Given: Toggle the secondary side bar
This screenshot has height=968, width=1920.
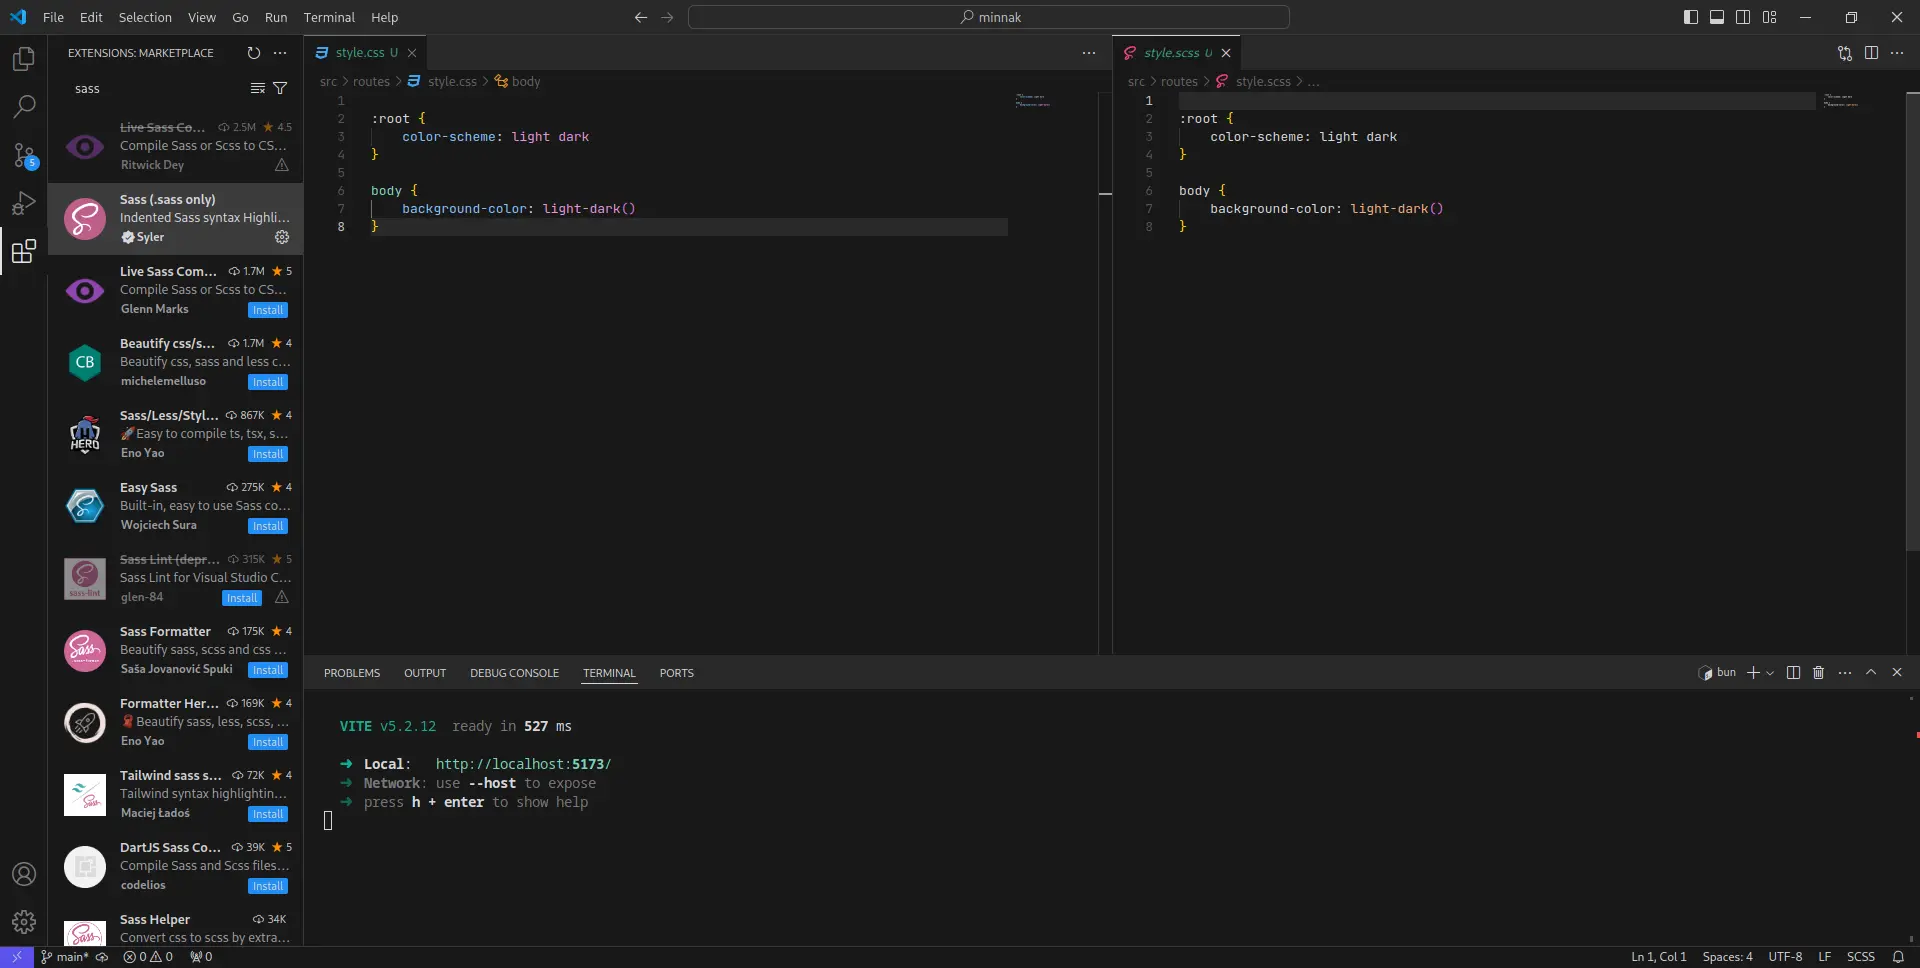Looking at the screenshot, I should tap(1743, 17).
